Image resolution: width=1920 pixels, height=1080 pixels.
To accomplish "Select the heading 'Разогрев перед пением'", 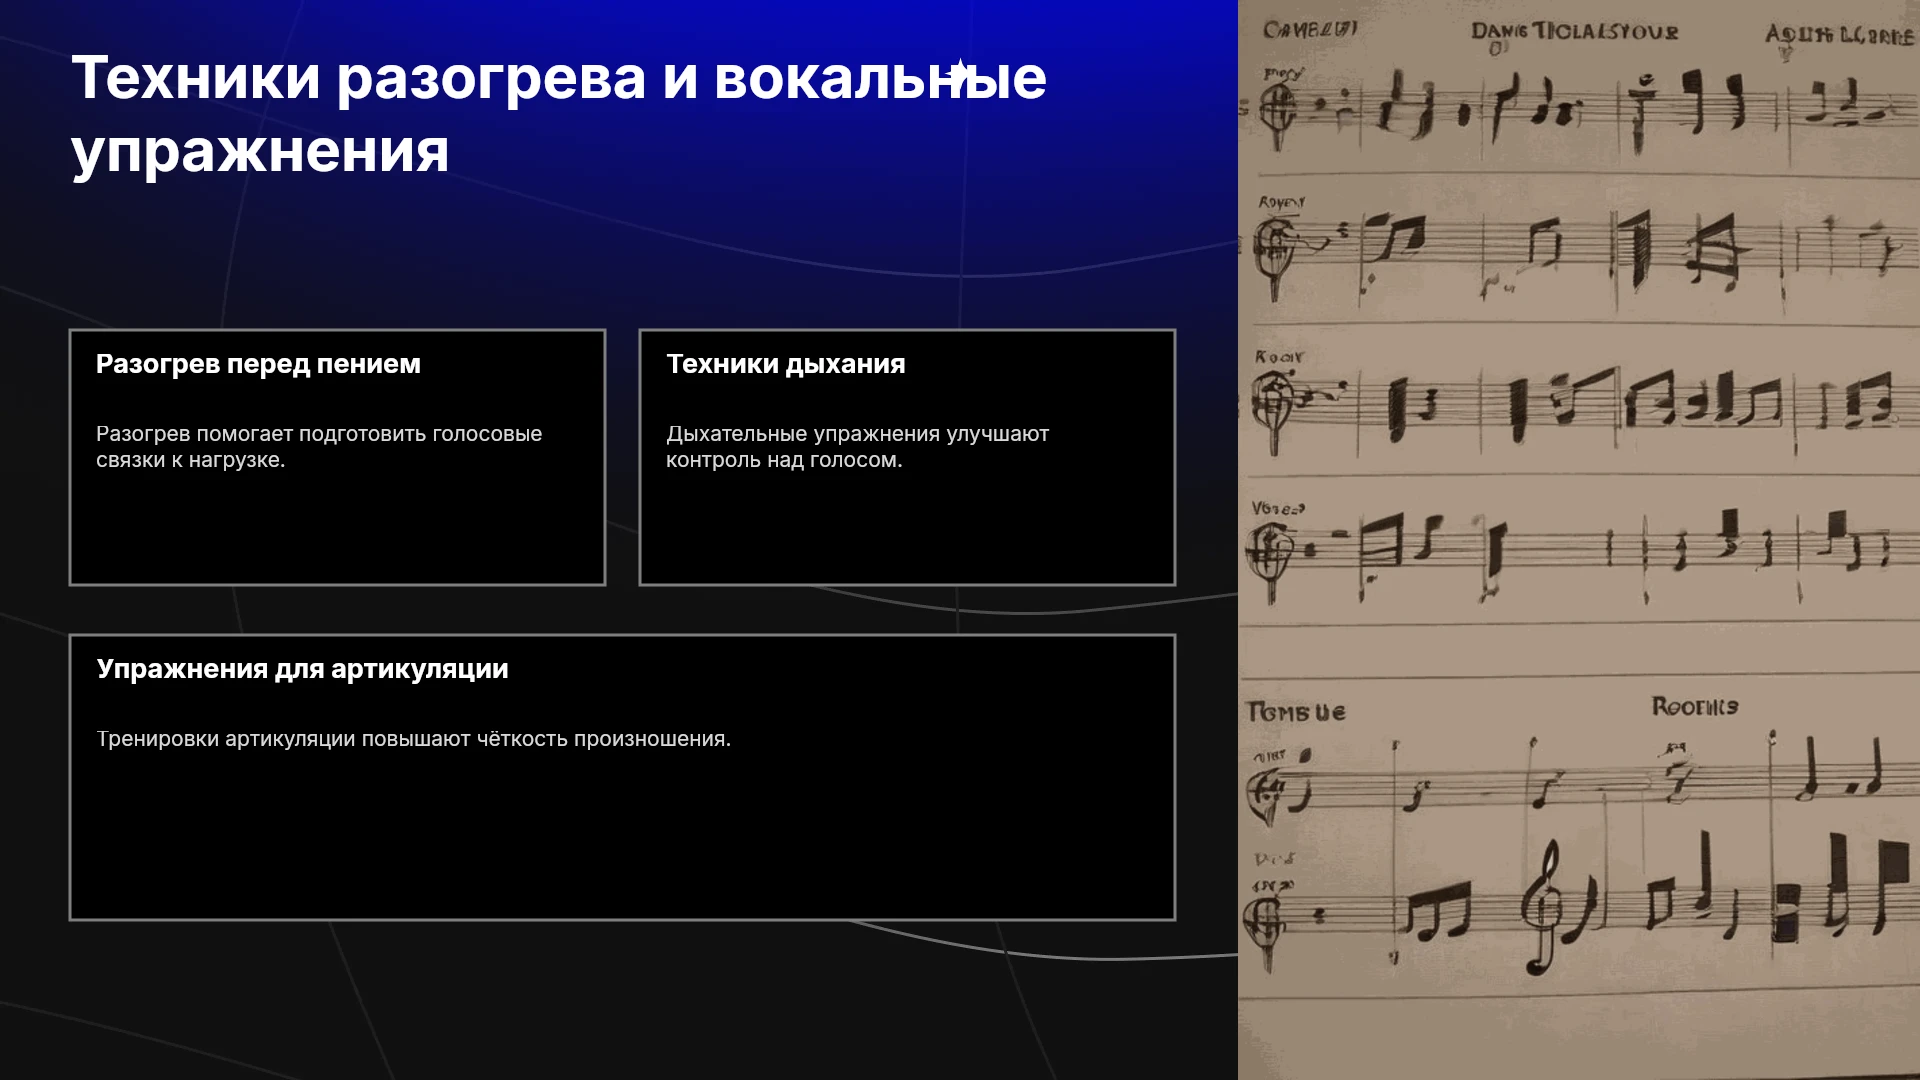I will tap(258, 364).
